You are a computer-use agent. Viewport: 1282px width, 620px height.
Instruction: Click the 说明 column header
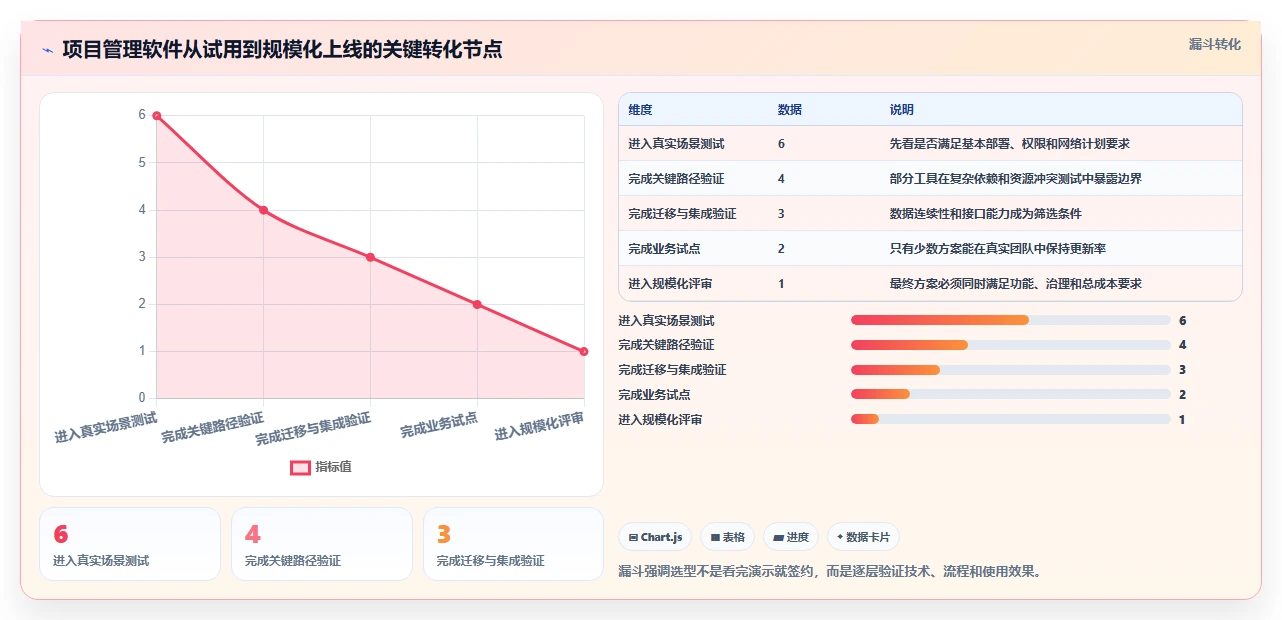901,110
